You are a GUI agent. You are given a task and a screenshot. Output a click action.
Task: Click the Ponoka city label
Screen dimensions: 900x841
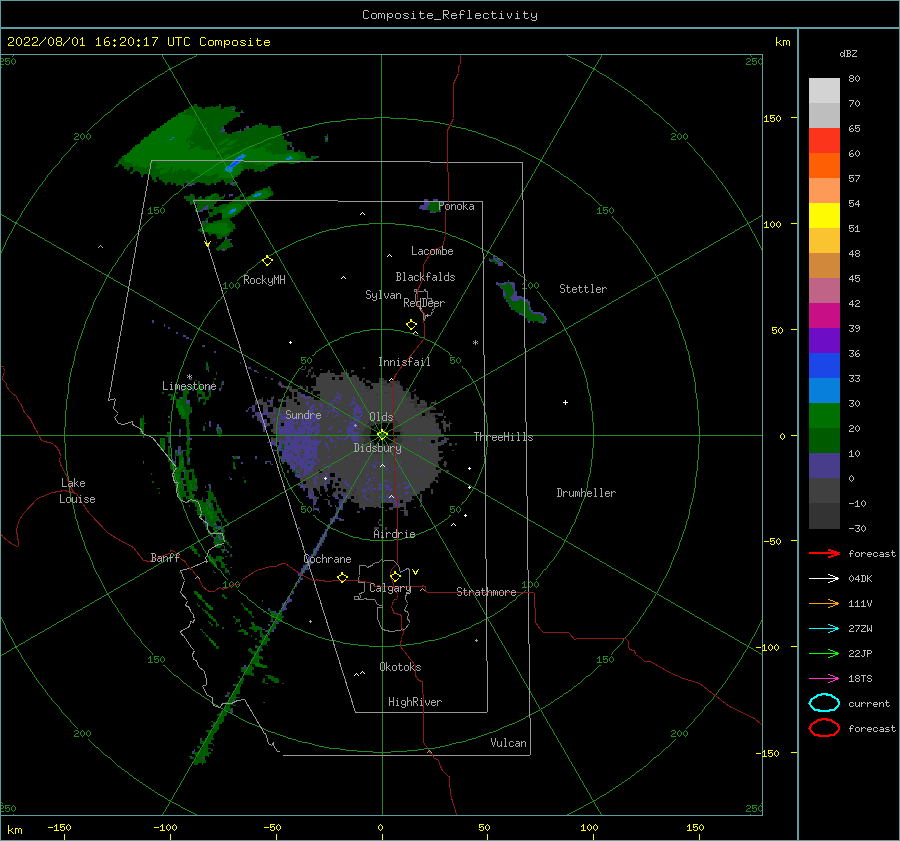coord(456,206)
